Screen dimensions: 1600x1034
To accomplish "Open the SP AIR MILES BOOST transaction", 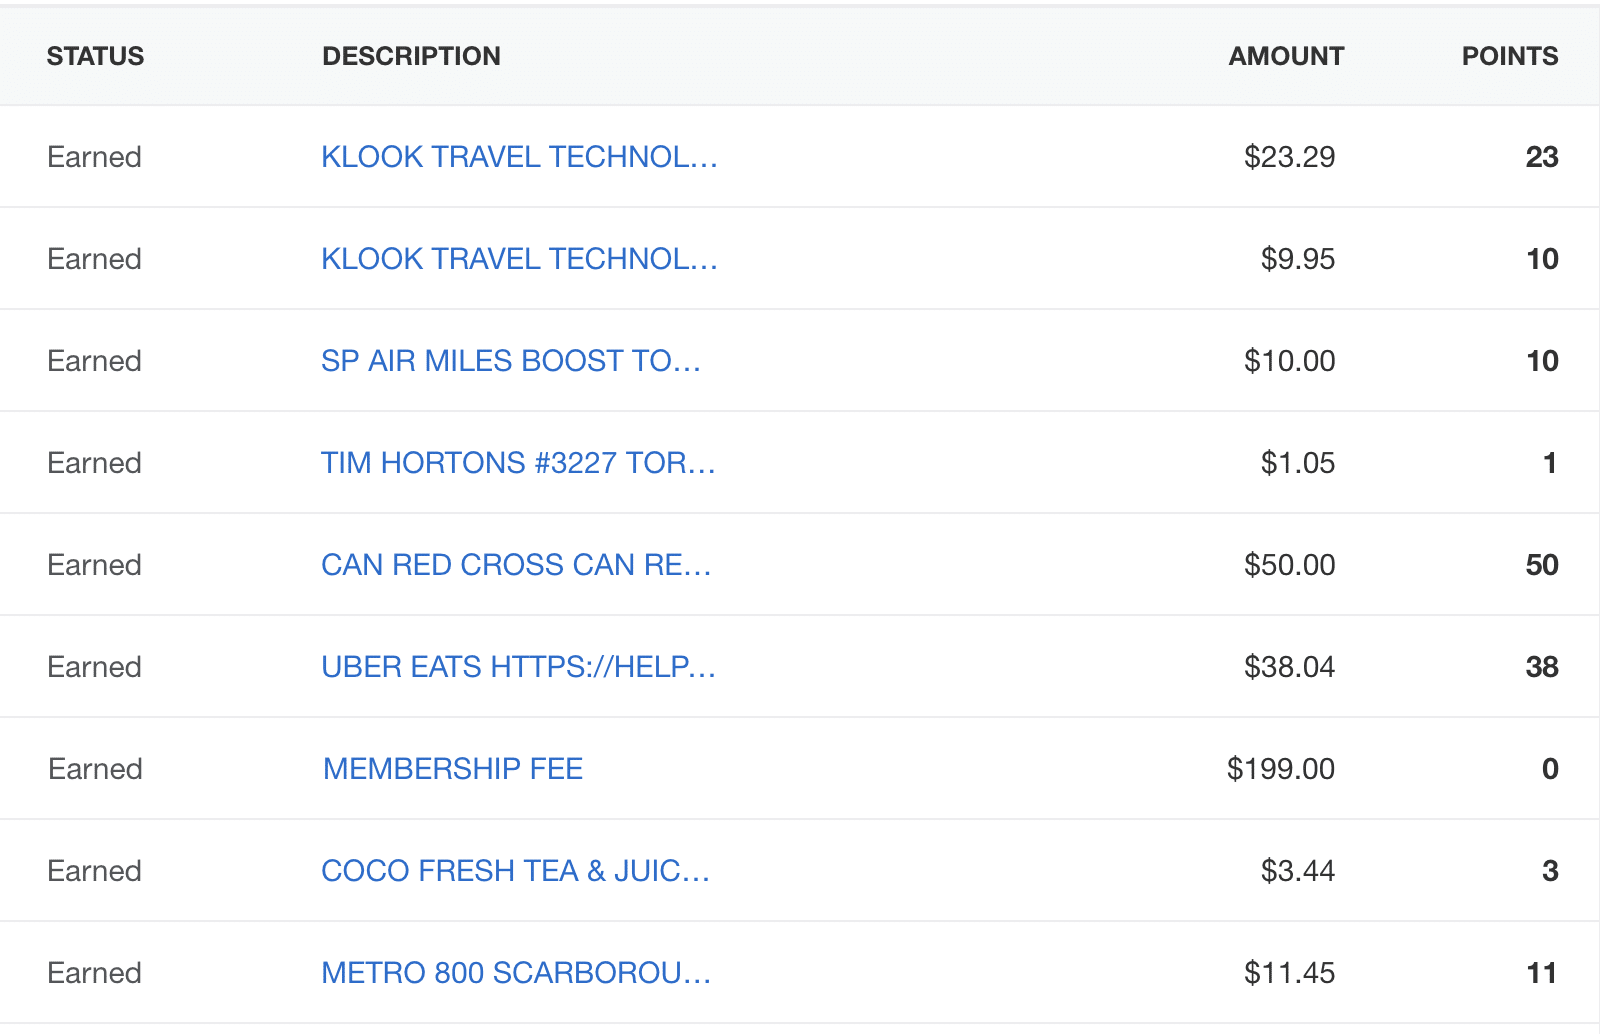I will click(510, 361).
